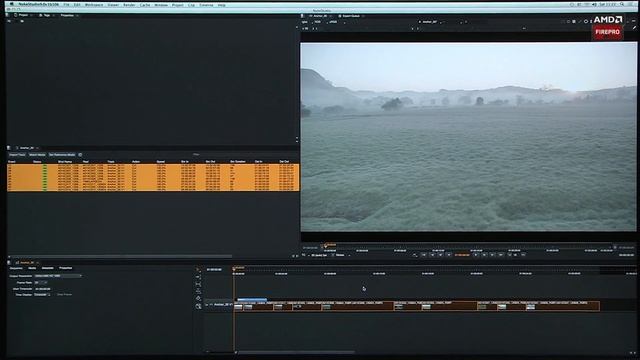Select the bottom tool in timeline toolbar

tap(198, 306)
